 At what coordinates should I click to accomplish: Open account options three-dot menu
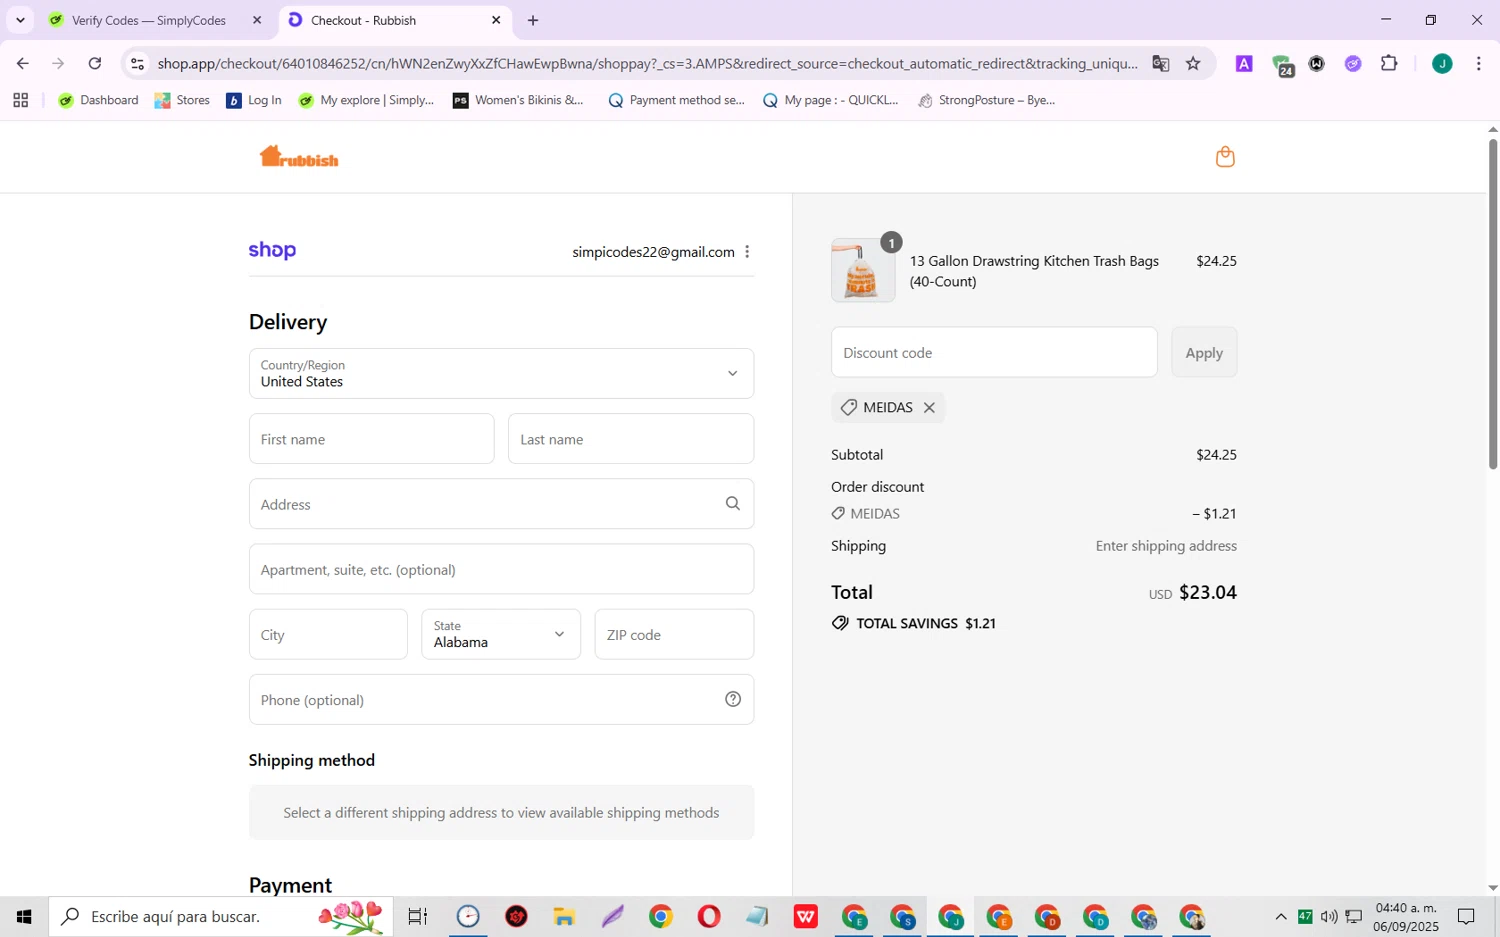tap(747, 252)
